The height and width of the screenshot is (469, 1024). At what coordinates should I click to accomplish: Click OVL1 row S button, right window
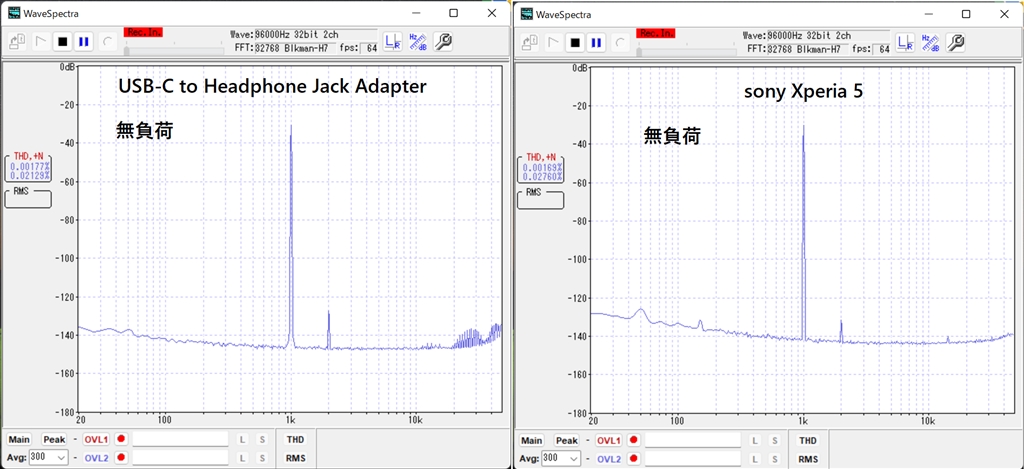click(x=775, y=441)
